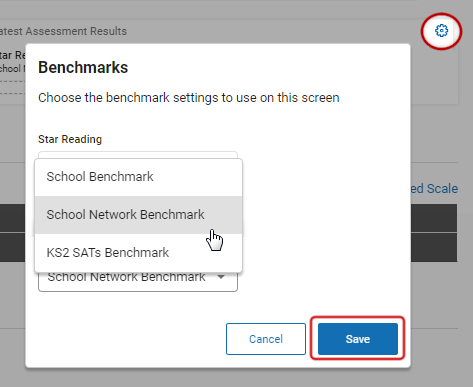This screenshot has width=473, height=387.
Task: Click the Star Reading dropdown field above the list
Action: coord(138,155)
